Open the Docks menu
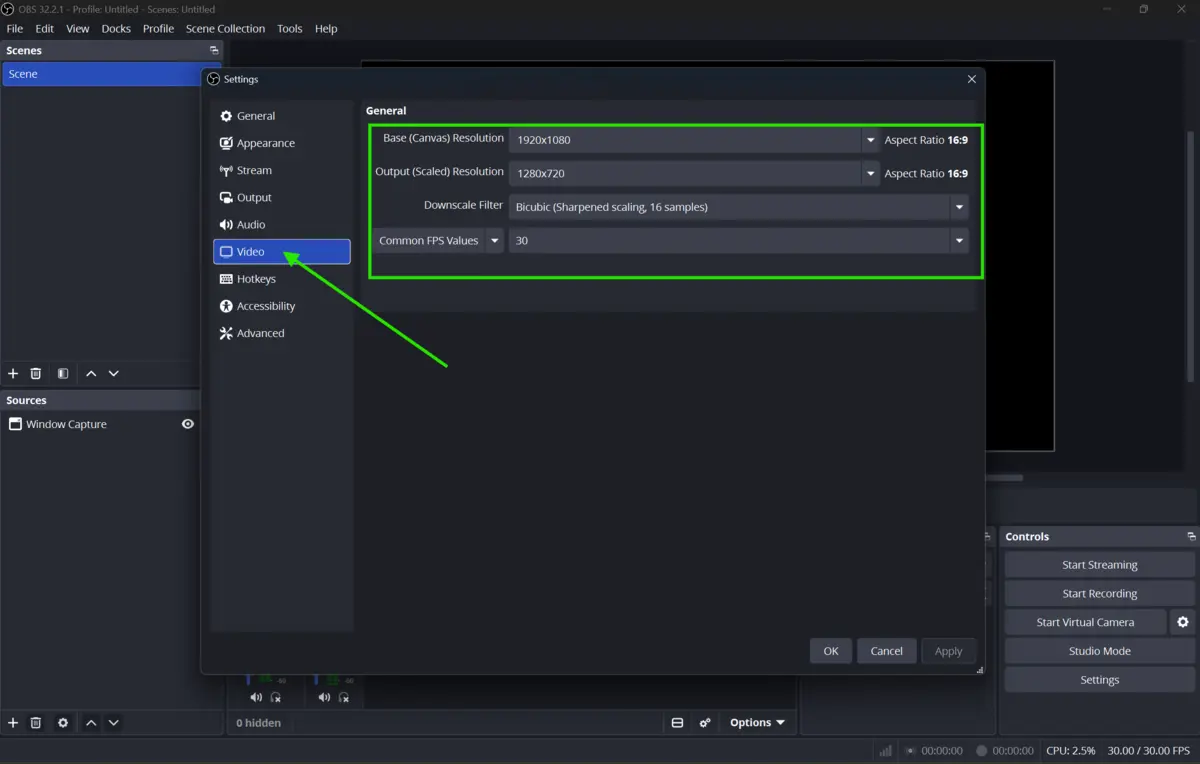Viewport: 1200px width, 764px height. pyautogui.click(x=116, y=28)
